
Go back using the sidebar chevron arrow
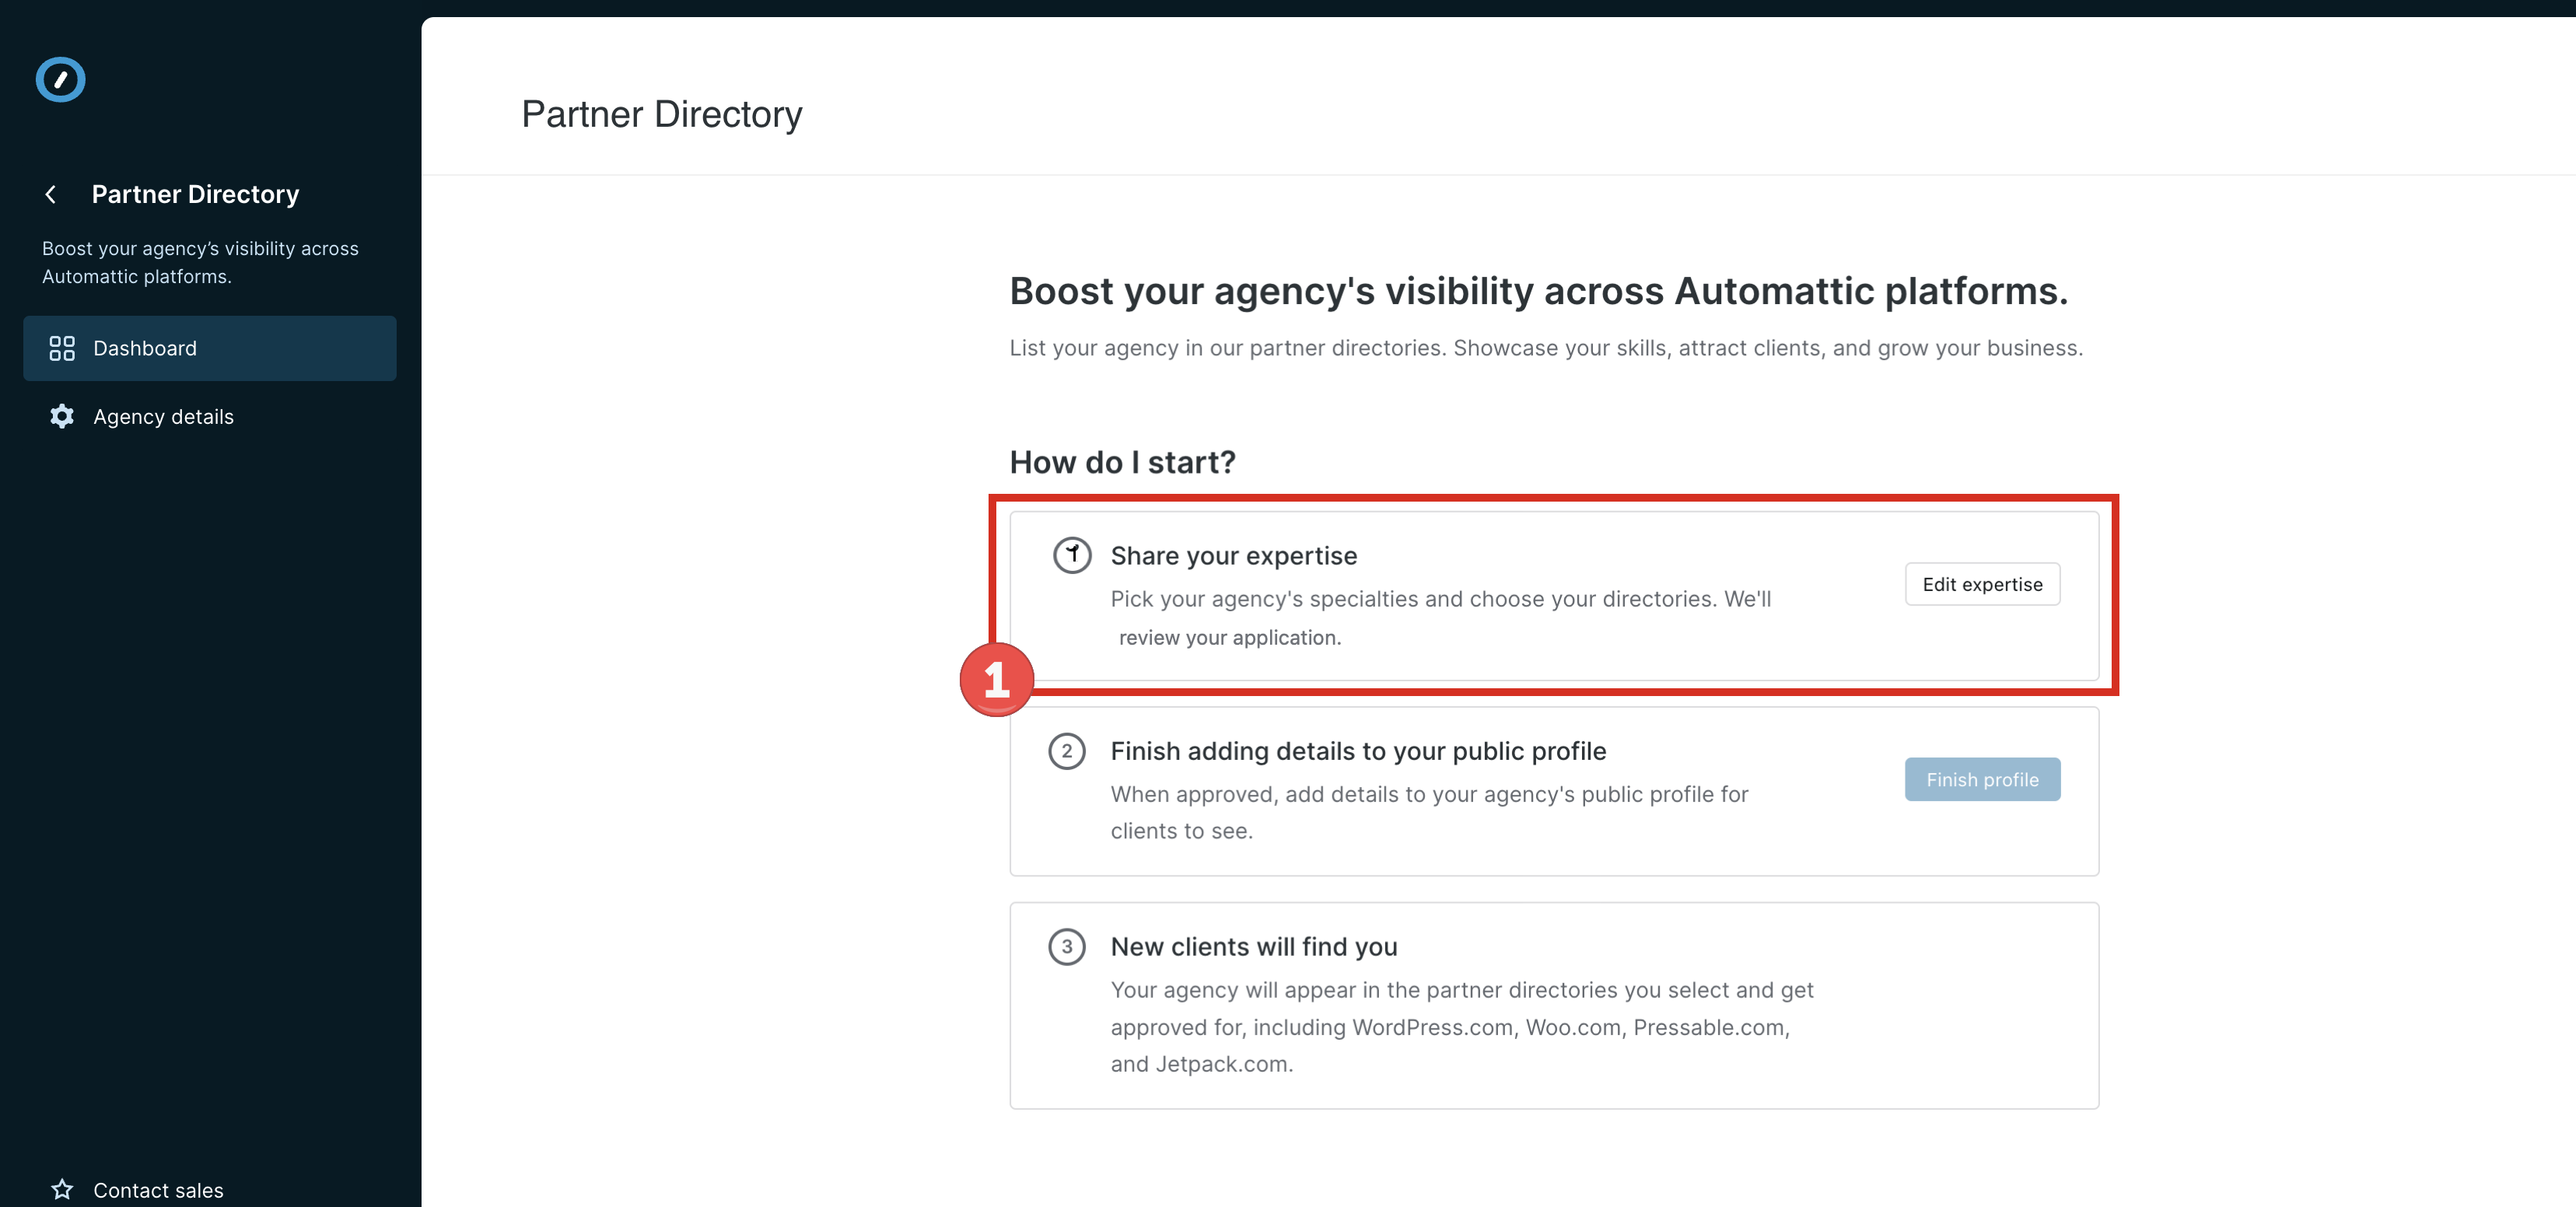click(51, 194)
